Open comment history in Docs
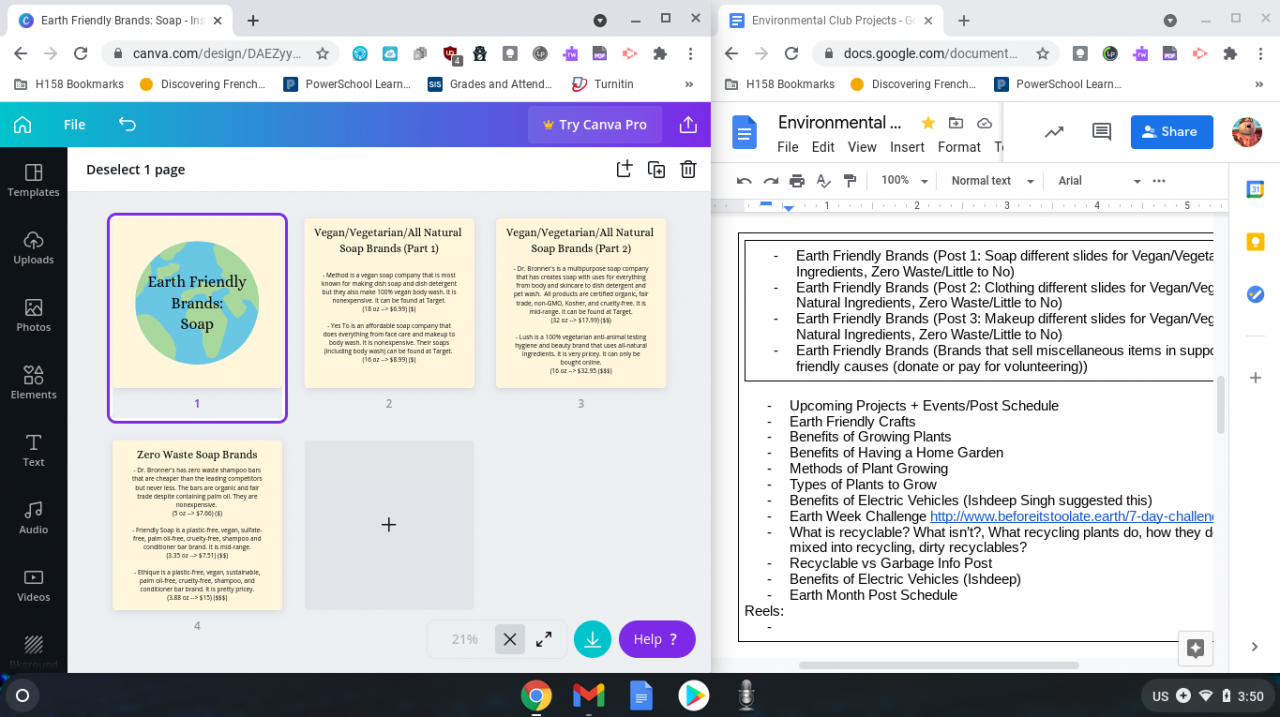The width and height of the screenshot is (1280, 717). pyautogui.click(x=1102, y=131)
